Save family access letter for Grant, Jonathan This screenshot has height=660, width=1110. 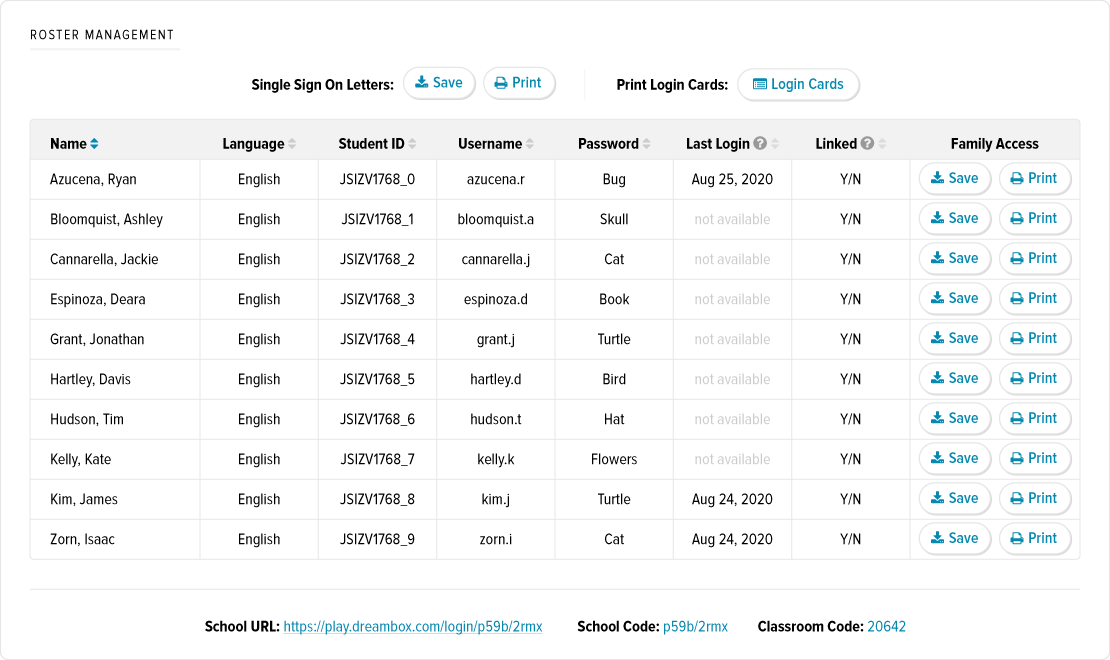point(954,338)
